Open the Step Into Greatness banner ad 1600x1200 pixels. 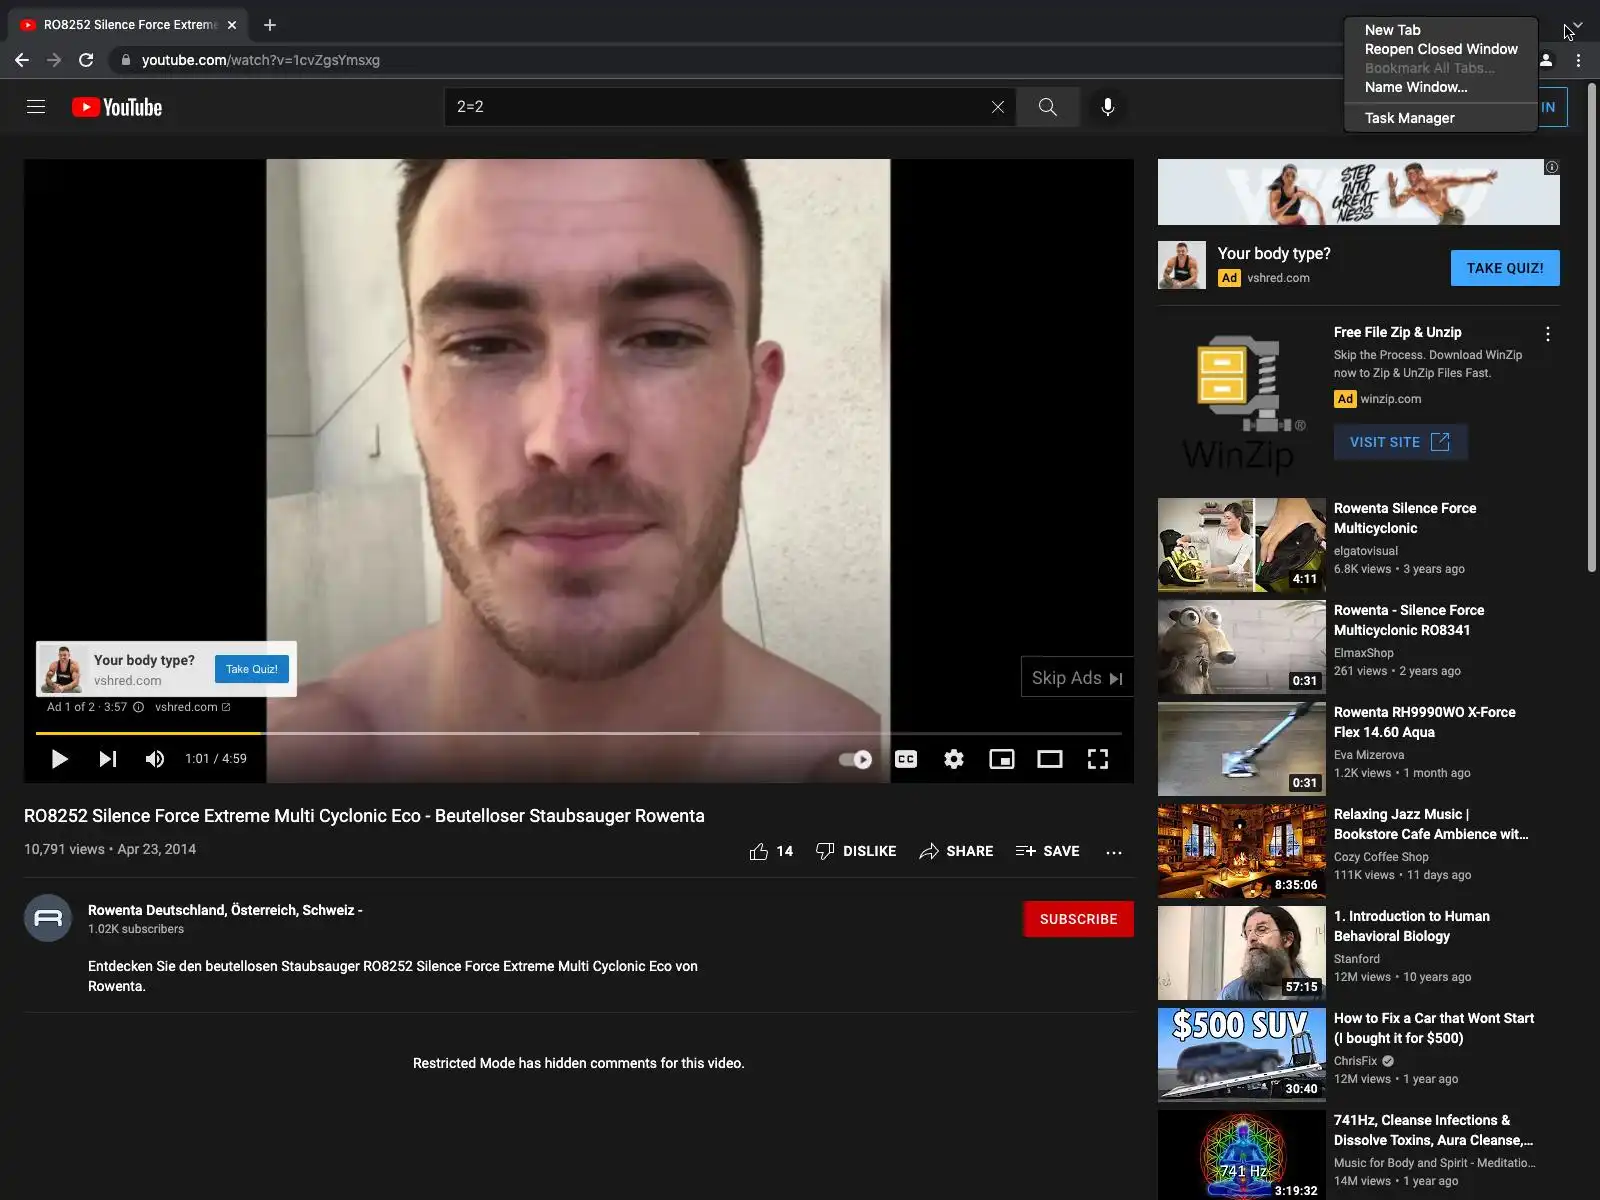click(1358, 192)
